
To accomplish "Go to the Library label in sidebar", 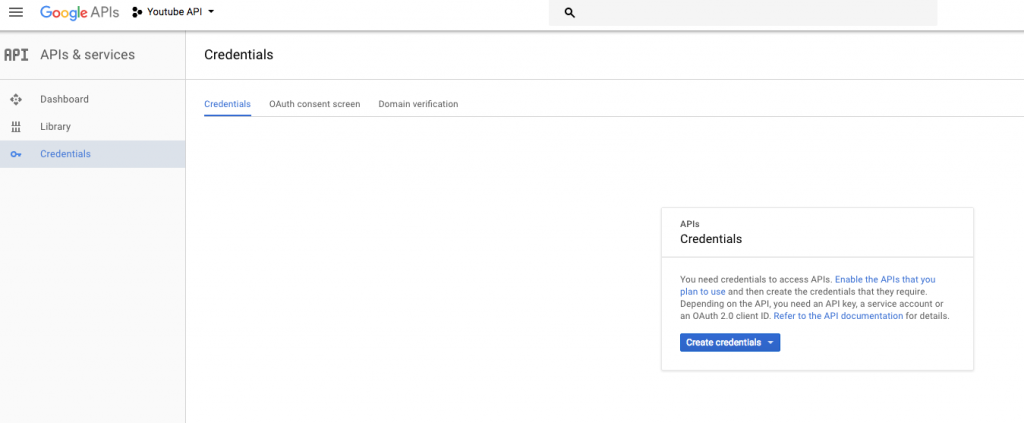I will pos(55,127).
